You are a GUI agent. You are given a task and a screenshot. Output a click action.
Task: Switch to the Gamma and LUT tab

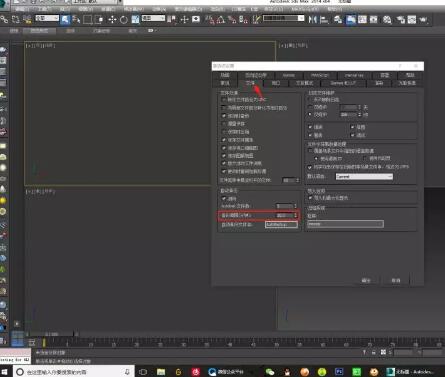click(x=343, y=83)
